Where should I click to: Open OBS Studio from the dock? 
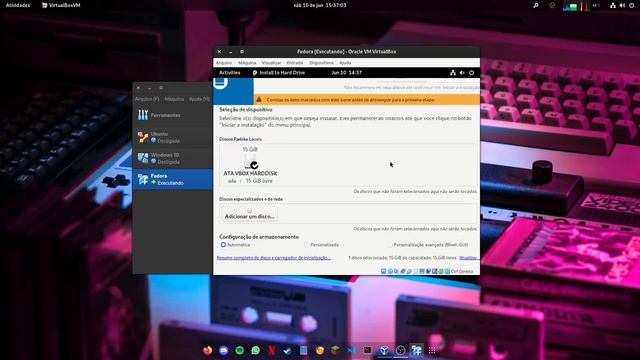pos(400,350)
